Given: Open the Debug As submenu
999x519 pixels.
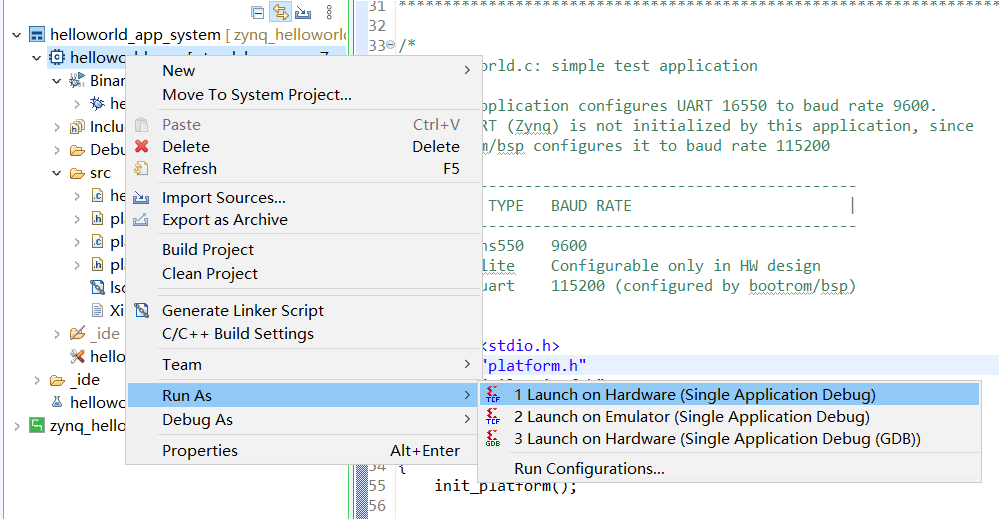Looking at the screenshot, I should click(x=303, y=420).
